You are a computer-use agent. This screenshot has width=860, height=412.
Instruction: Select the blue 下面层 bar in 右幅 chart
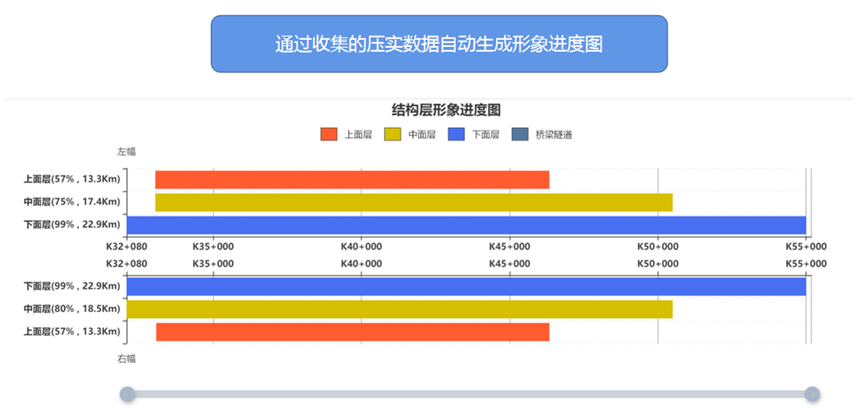pyautogui.click(x=466, y=287)
